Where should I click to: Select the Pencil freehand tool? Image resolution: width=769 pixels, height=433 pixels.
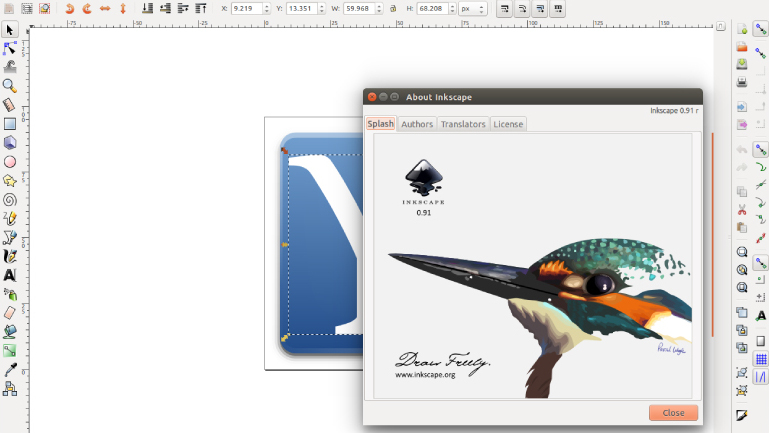(9, 218)
